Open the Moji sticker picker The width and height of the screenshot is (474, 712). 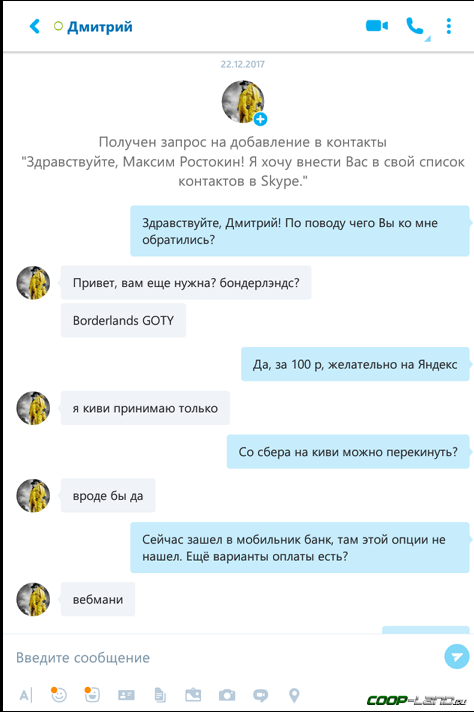point(92,694)
